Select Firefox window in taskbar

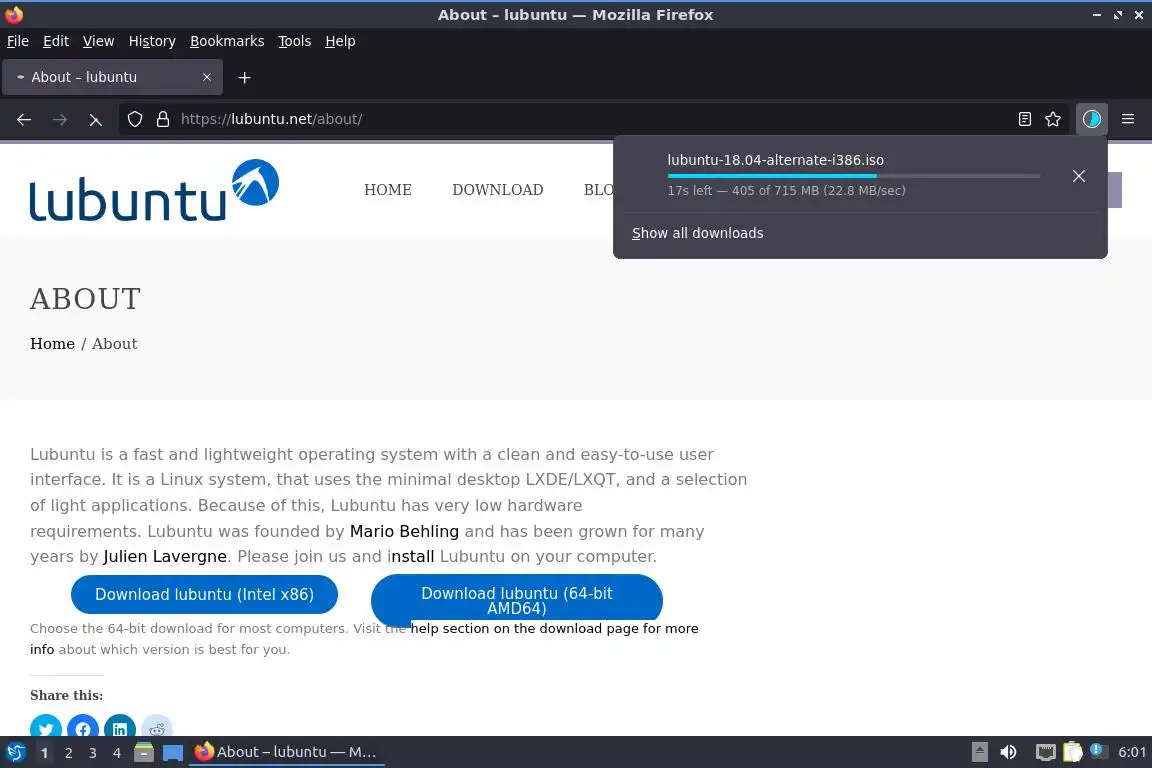[287, 752]
